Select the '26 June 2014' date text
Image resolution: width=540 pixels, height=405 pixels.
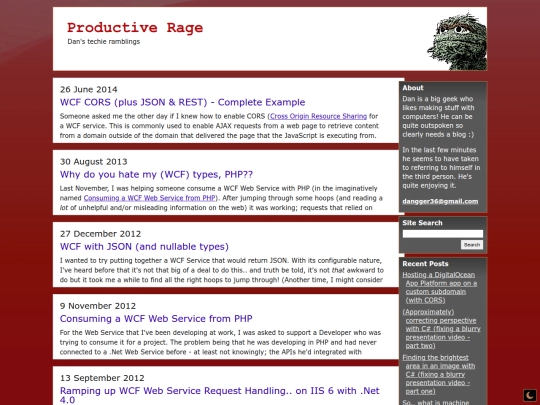coord(89,90)
